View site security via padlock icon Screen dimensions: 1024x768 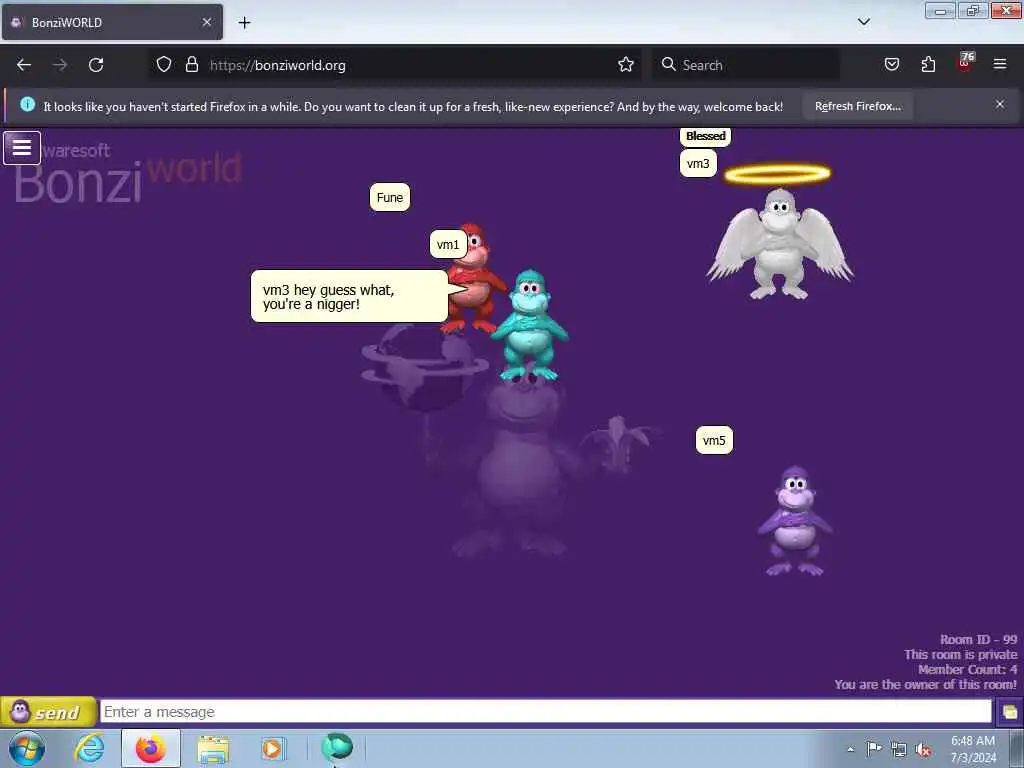[x=191, y=65]
